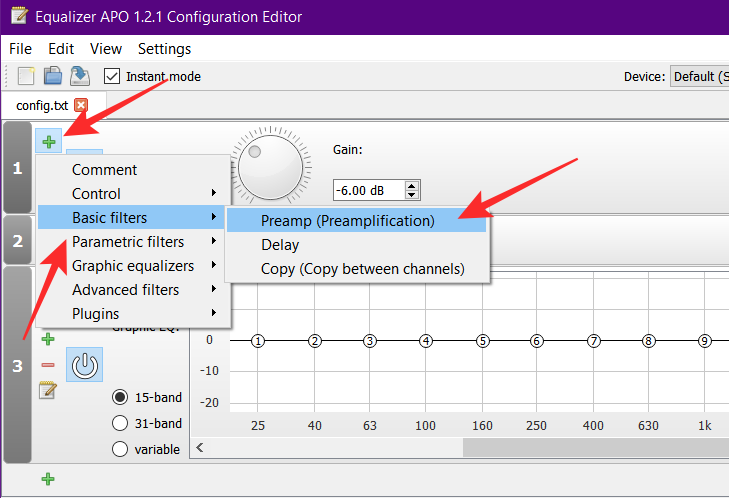Open the Settings menu
Viewport: 729px width, 498px height.
(x=164, y=48)
